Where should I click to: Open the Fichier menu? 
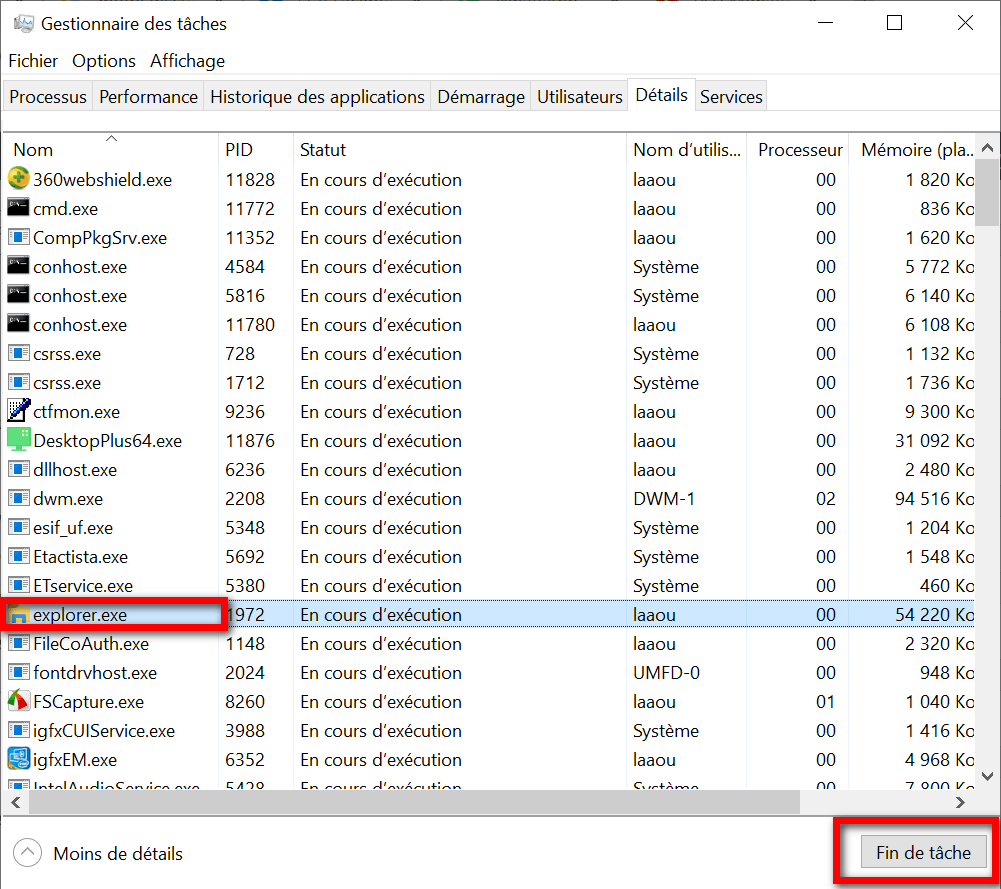[x=33, y=61]
